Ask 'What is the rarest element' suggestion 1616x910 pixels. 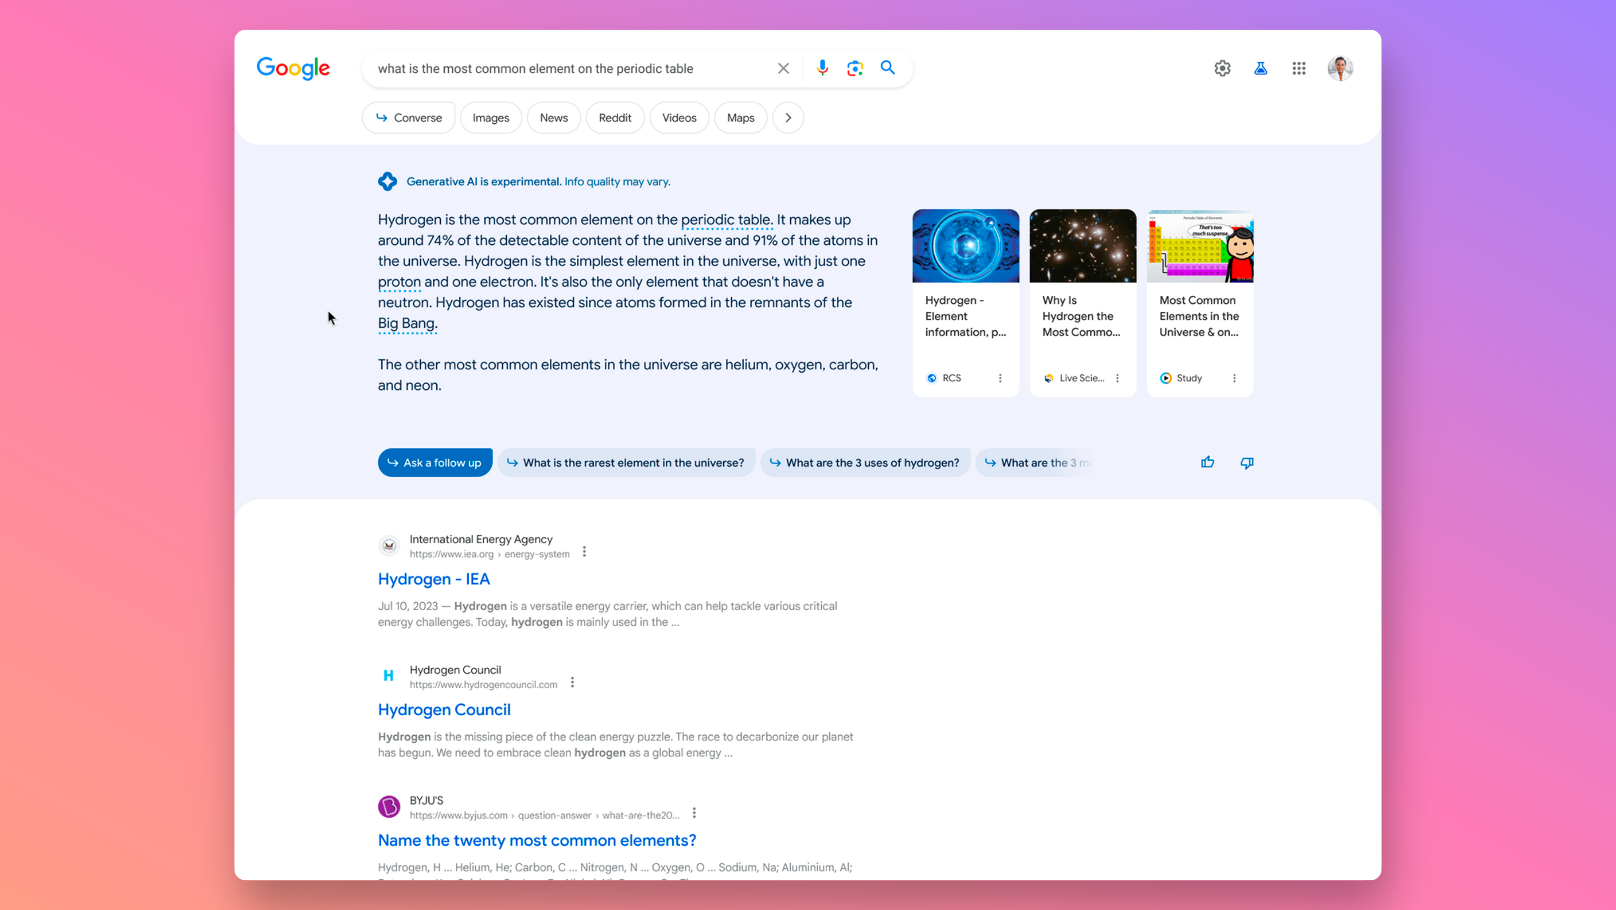(x=626, y=462)
